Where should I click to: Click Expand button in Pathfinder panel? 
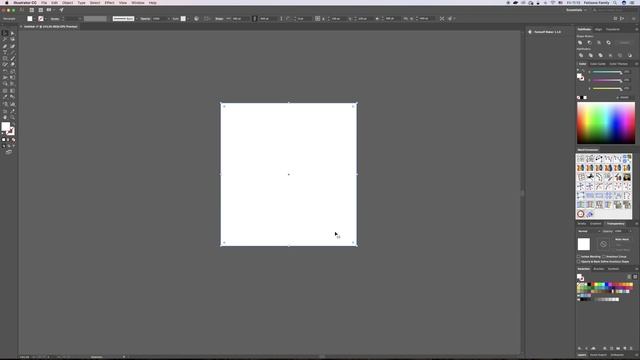tap(624, 42)
